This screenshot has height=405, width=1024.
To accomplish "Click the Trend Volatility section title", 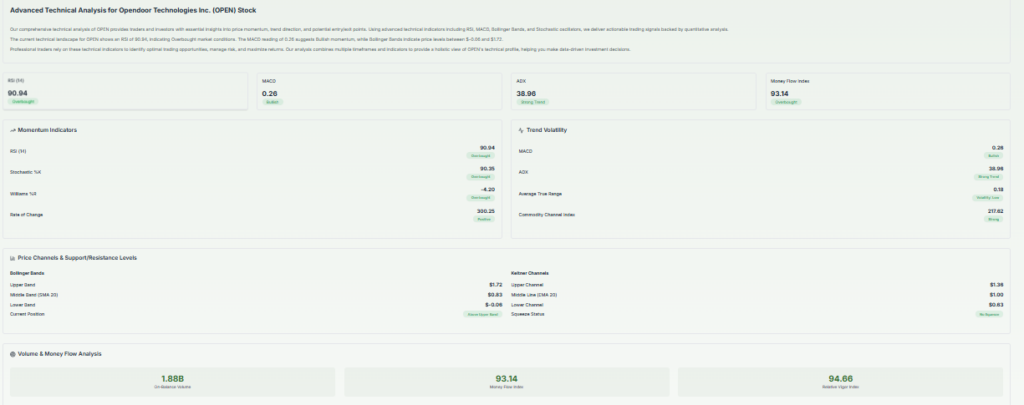I will [547, 131].
